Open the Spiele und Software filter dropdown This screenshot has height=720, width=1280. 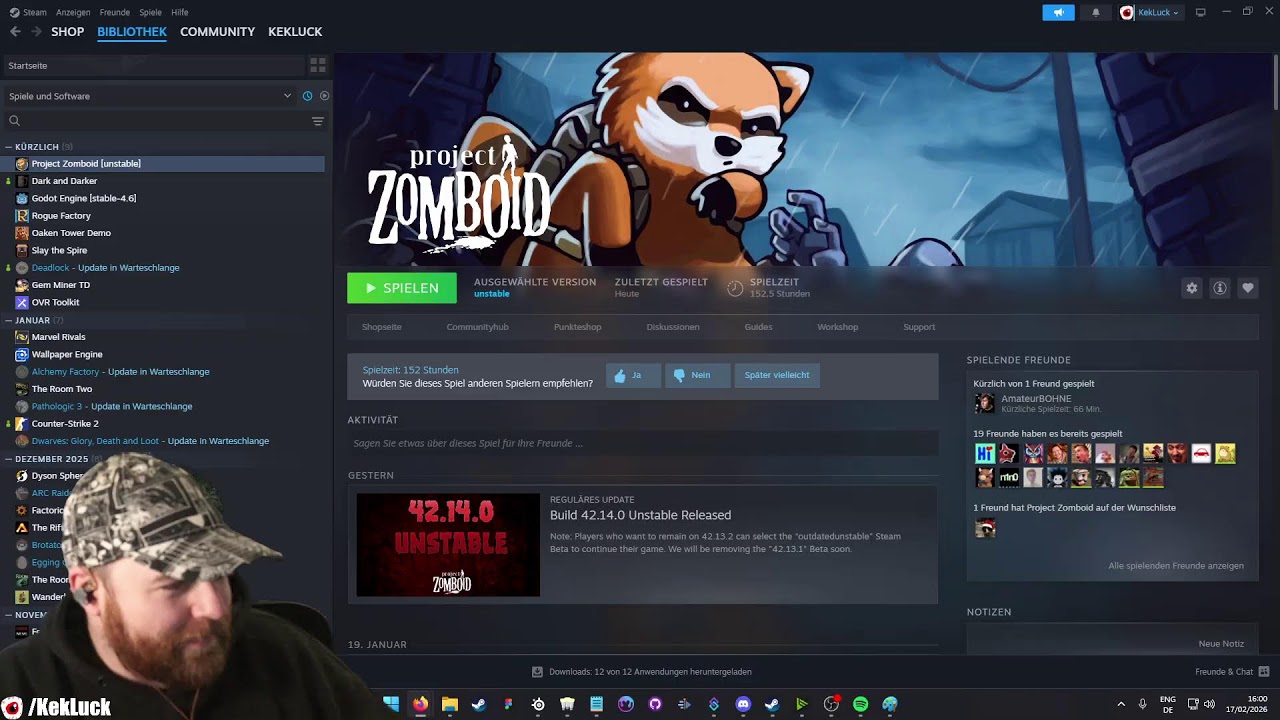tap(150, 96)
